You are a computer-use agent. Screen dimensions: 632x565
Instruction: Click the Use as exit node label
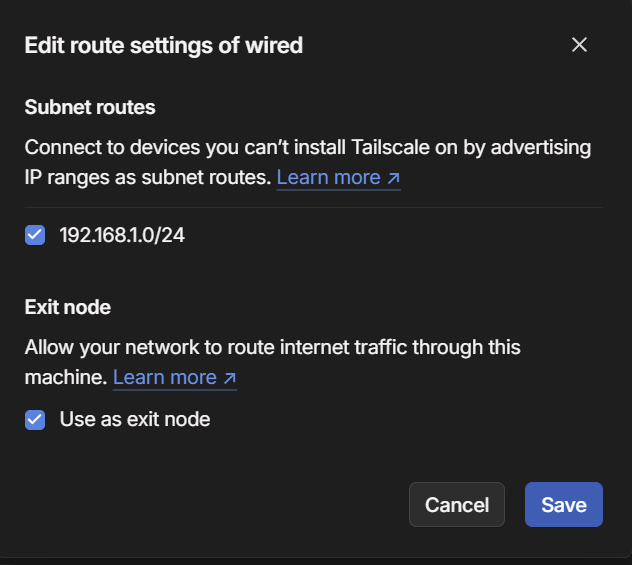(135, 419)
